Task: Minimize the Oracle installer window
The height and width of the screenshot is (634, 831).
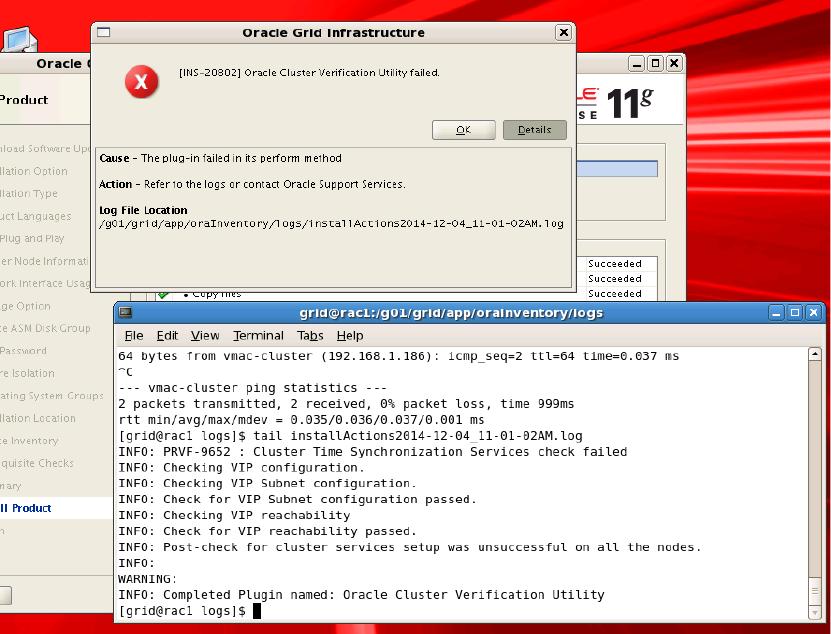Action: tap(636, 64)
